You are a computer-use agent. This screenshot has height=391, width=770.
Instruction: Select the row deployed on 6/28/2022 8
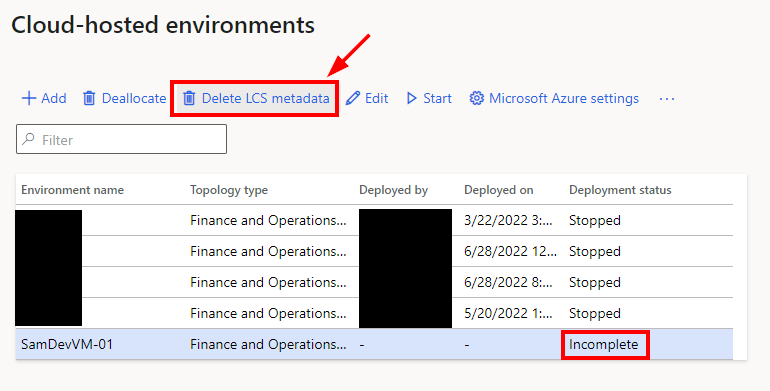point(374,282)
